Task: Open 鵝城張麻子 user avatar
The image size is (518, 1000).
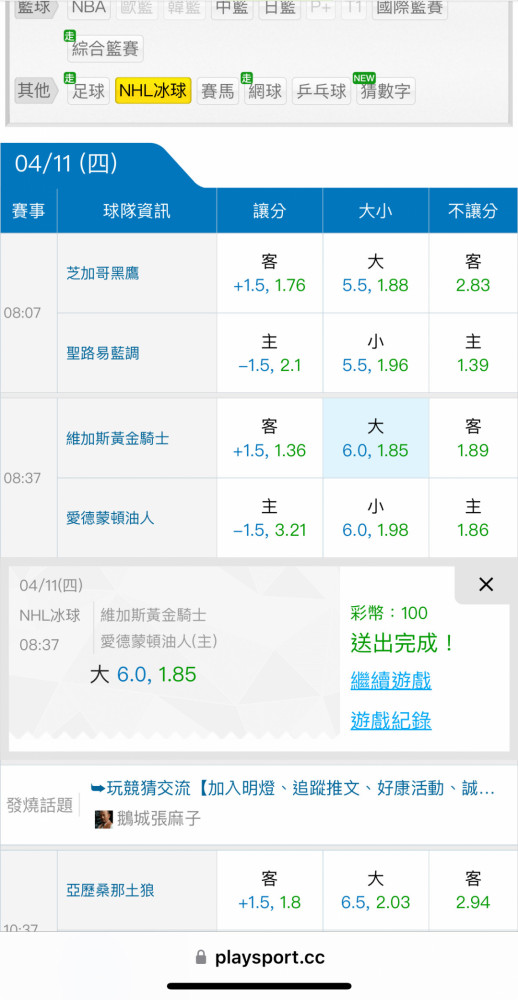Action: point(104,819)
